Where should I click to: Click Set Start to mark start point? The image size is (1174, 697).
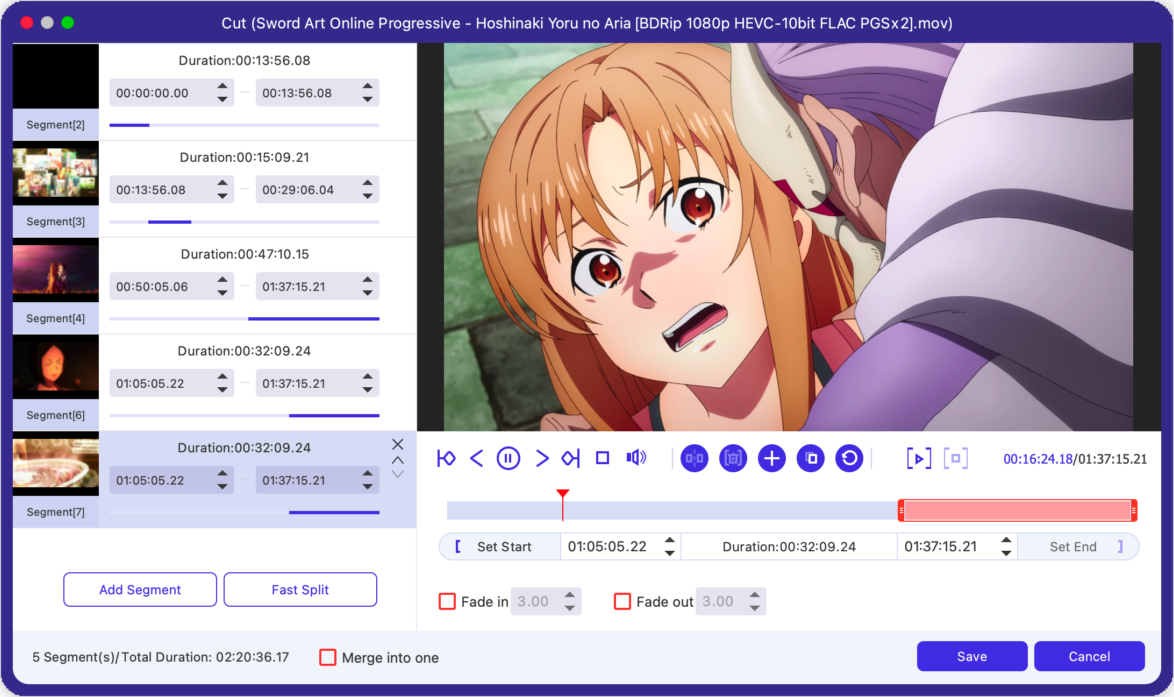(500, 547)
